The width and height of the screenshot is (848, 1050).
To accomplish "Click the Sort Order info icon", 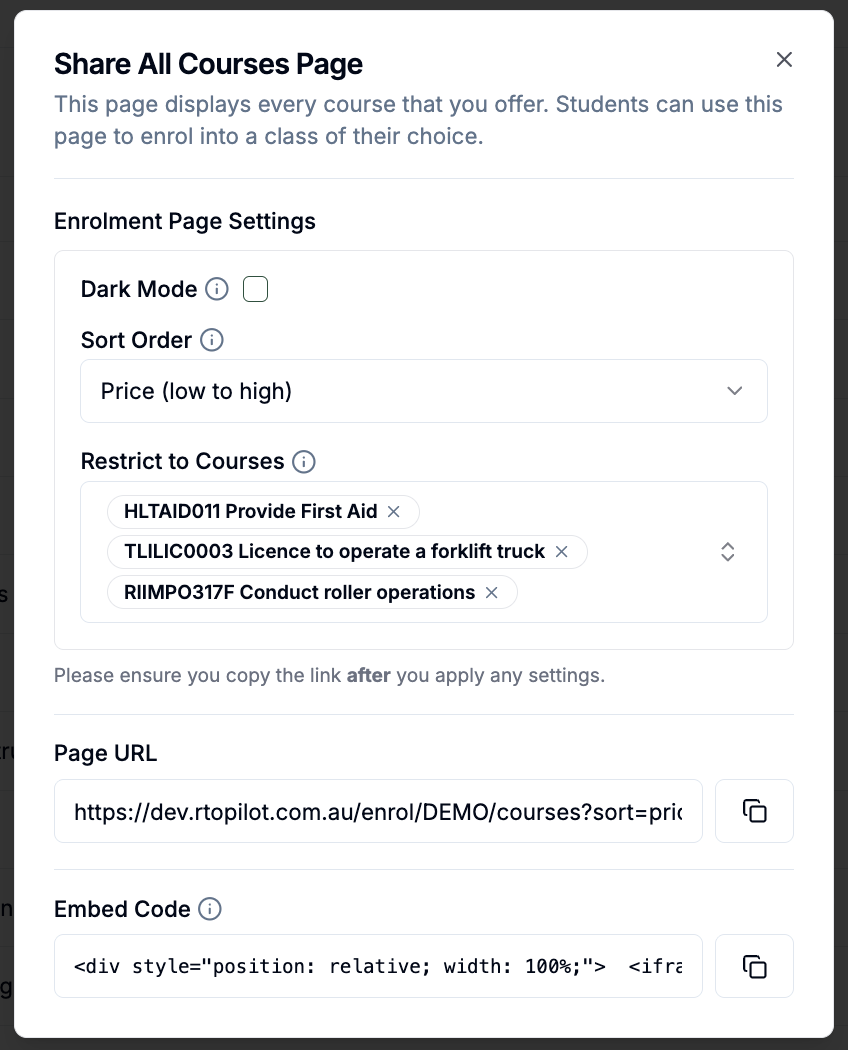I will coord(212,340).
